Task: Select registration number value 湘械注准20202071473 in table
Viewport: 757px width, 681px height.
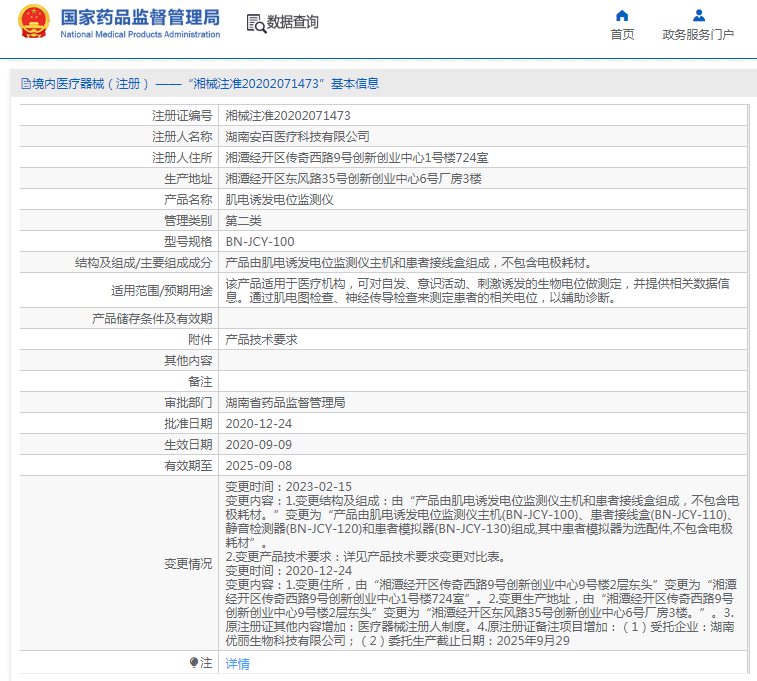Action: click(x=288, y=115)
